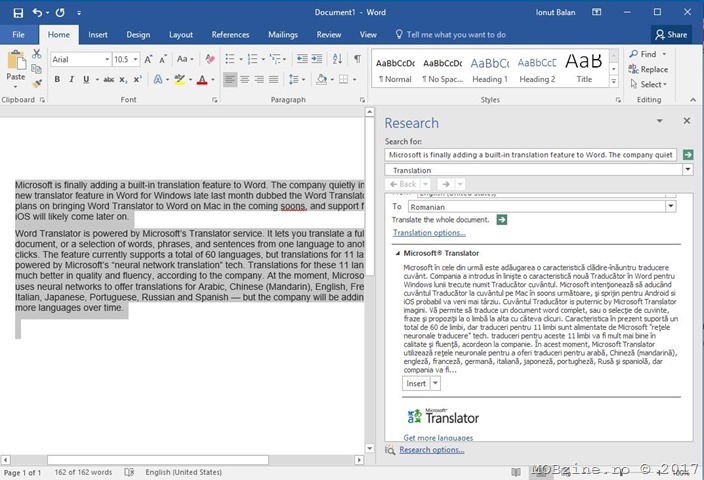Toggle underline formatting
Image resolution: width=704 pixels, height=480 pixels.
point(86,79)
